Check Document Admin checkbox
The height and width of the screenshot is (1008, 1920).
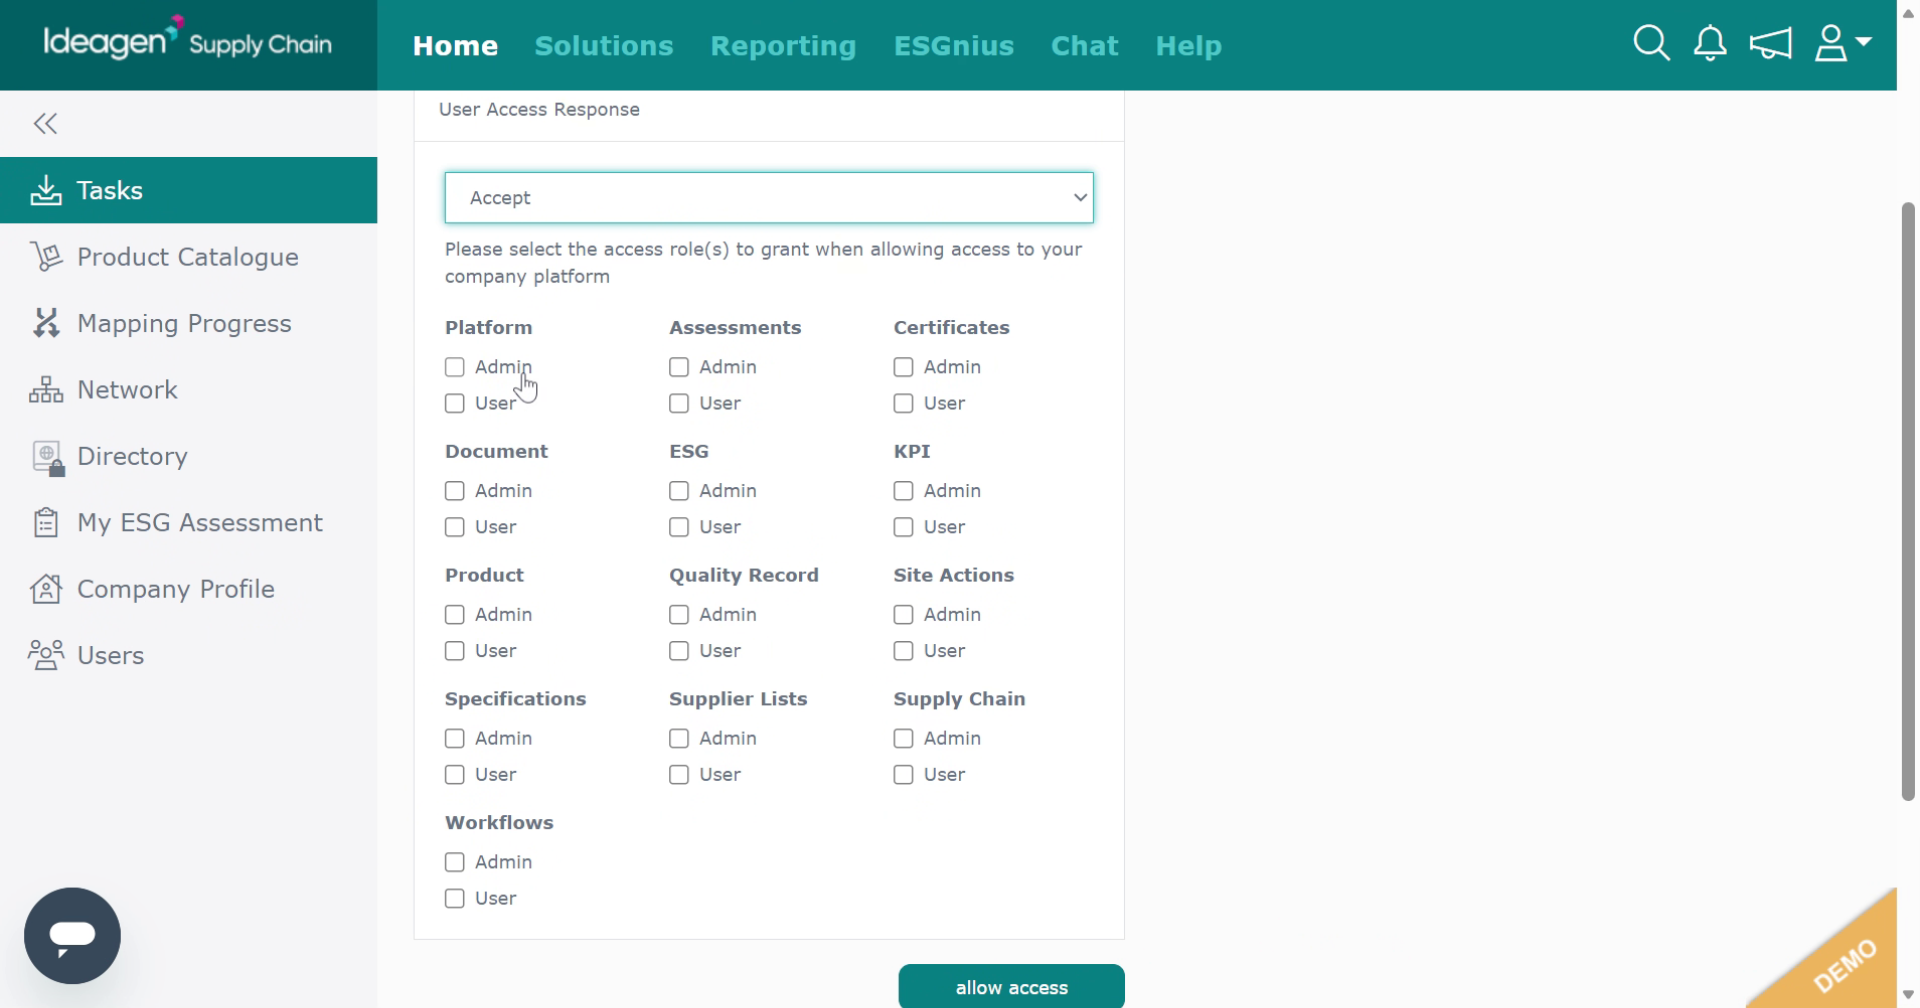(455, 491)
